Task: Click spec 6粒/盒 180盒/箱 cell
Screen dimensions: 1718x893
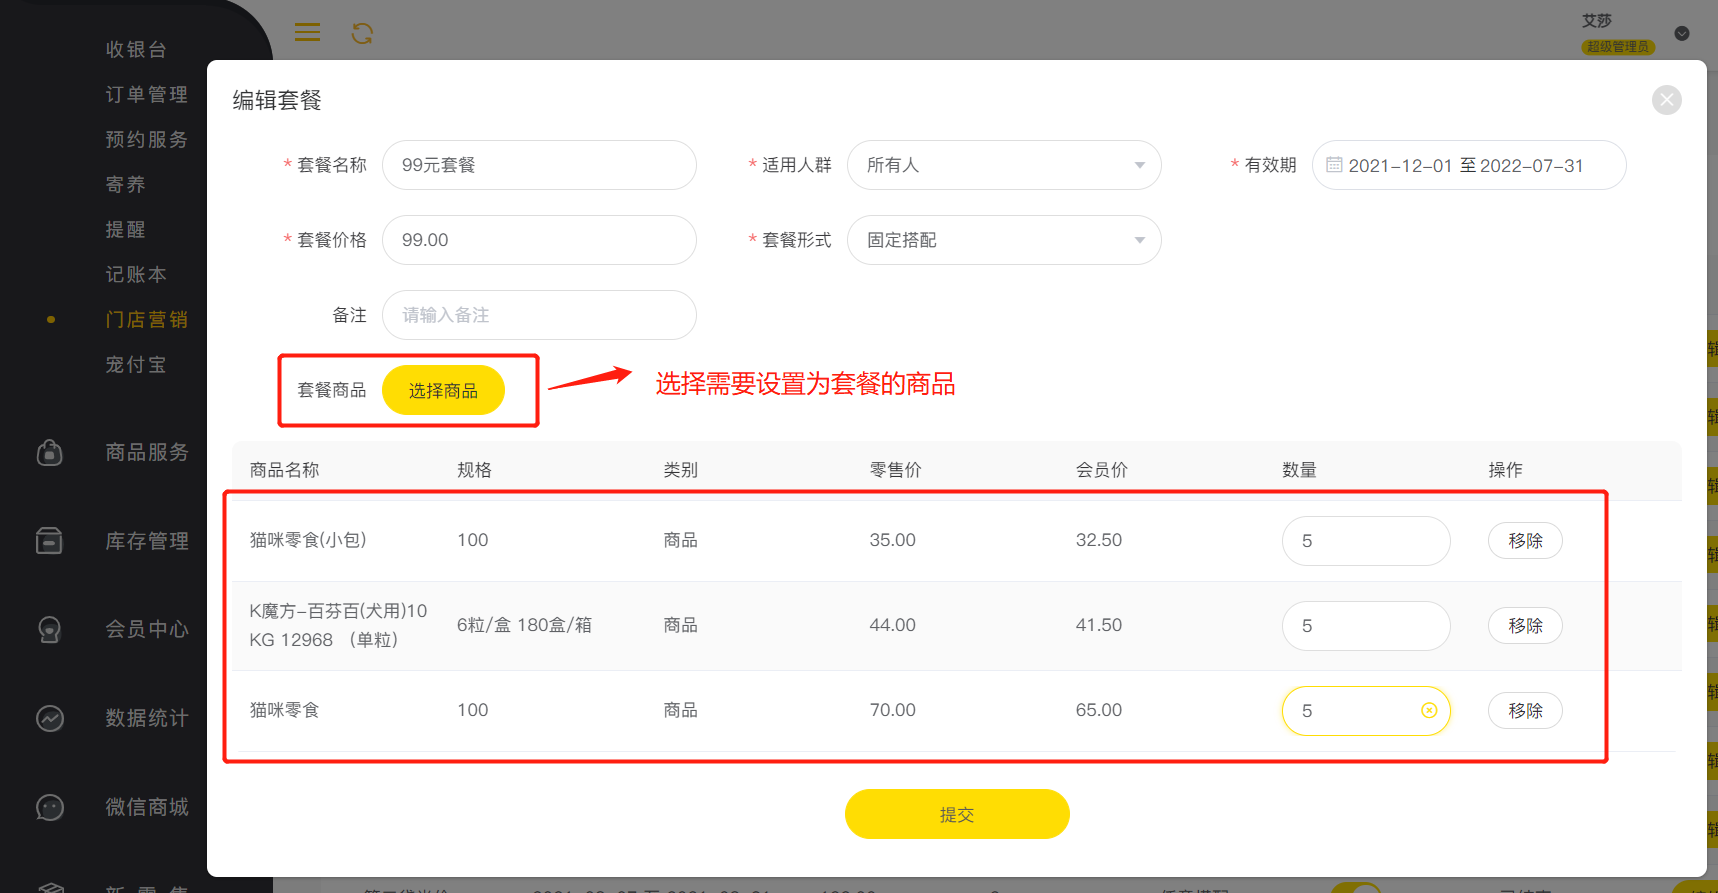Action: pyautogui.click(x=524, y=625)
